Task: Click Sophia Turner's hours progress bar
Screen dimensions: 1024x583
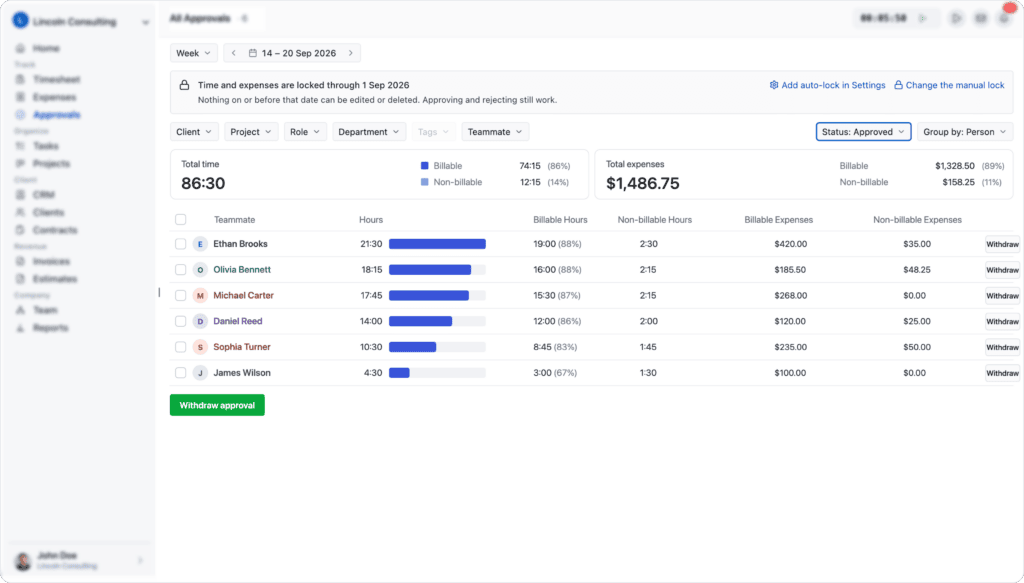Action: [438, 347]
